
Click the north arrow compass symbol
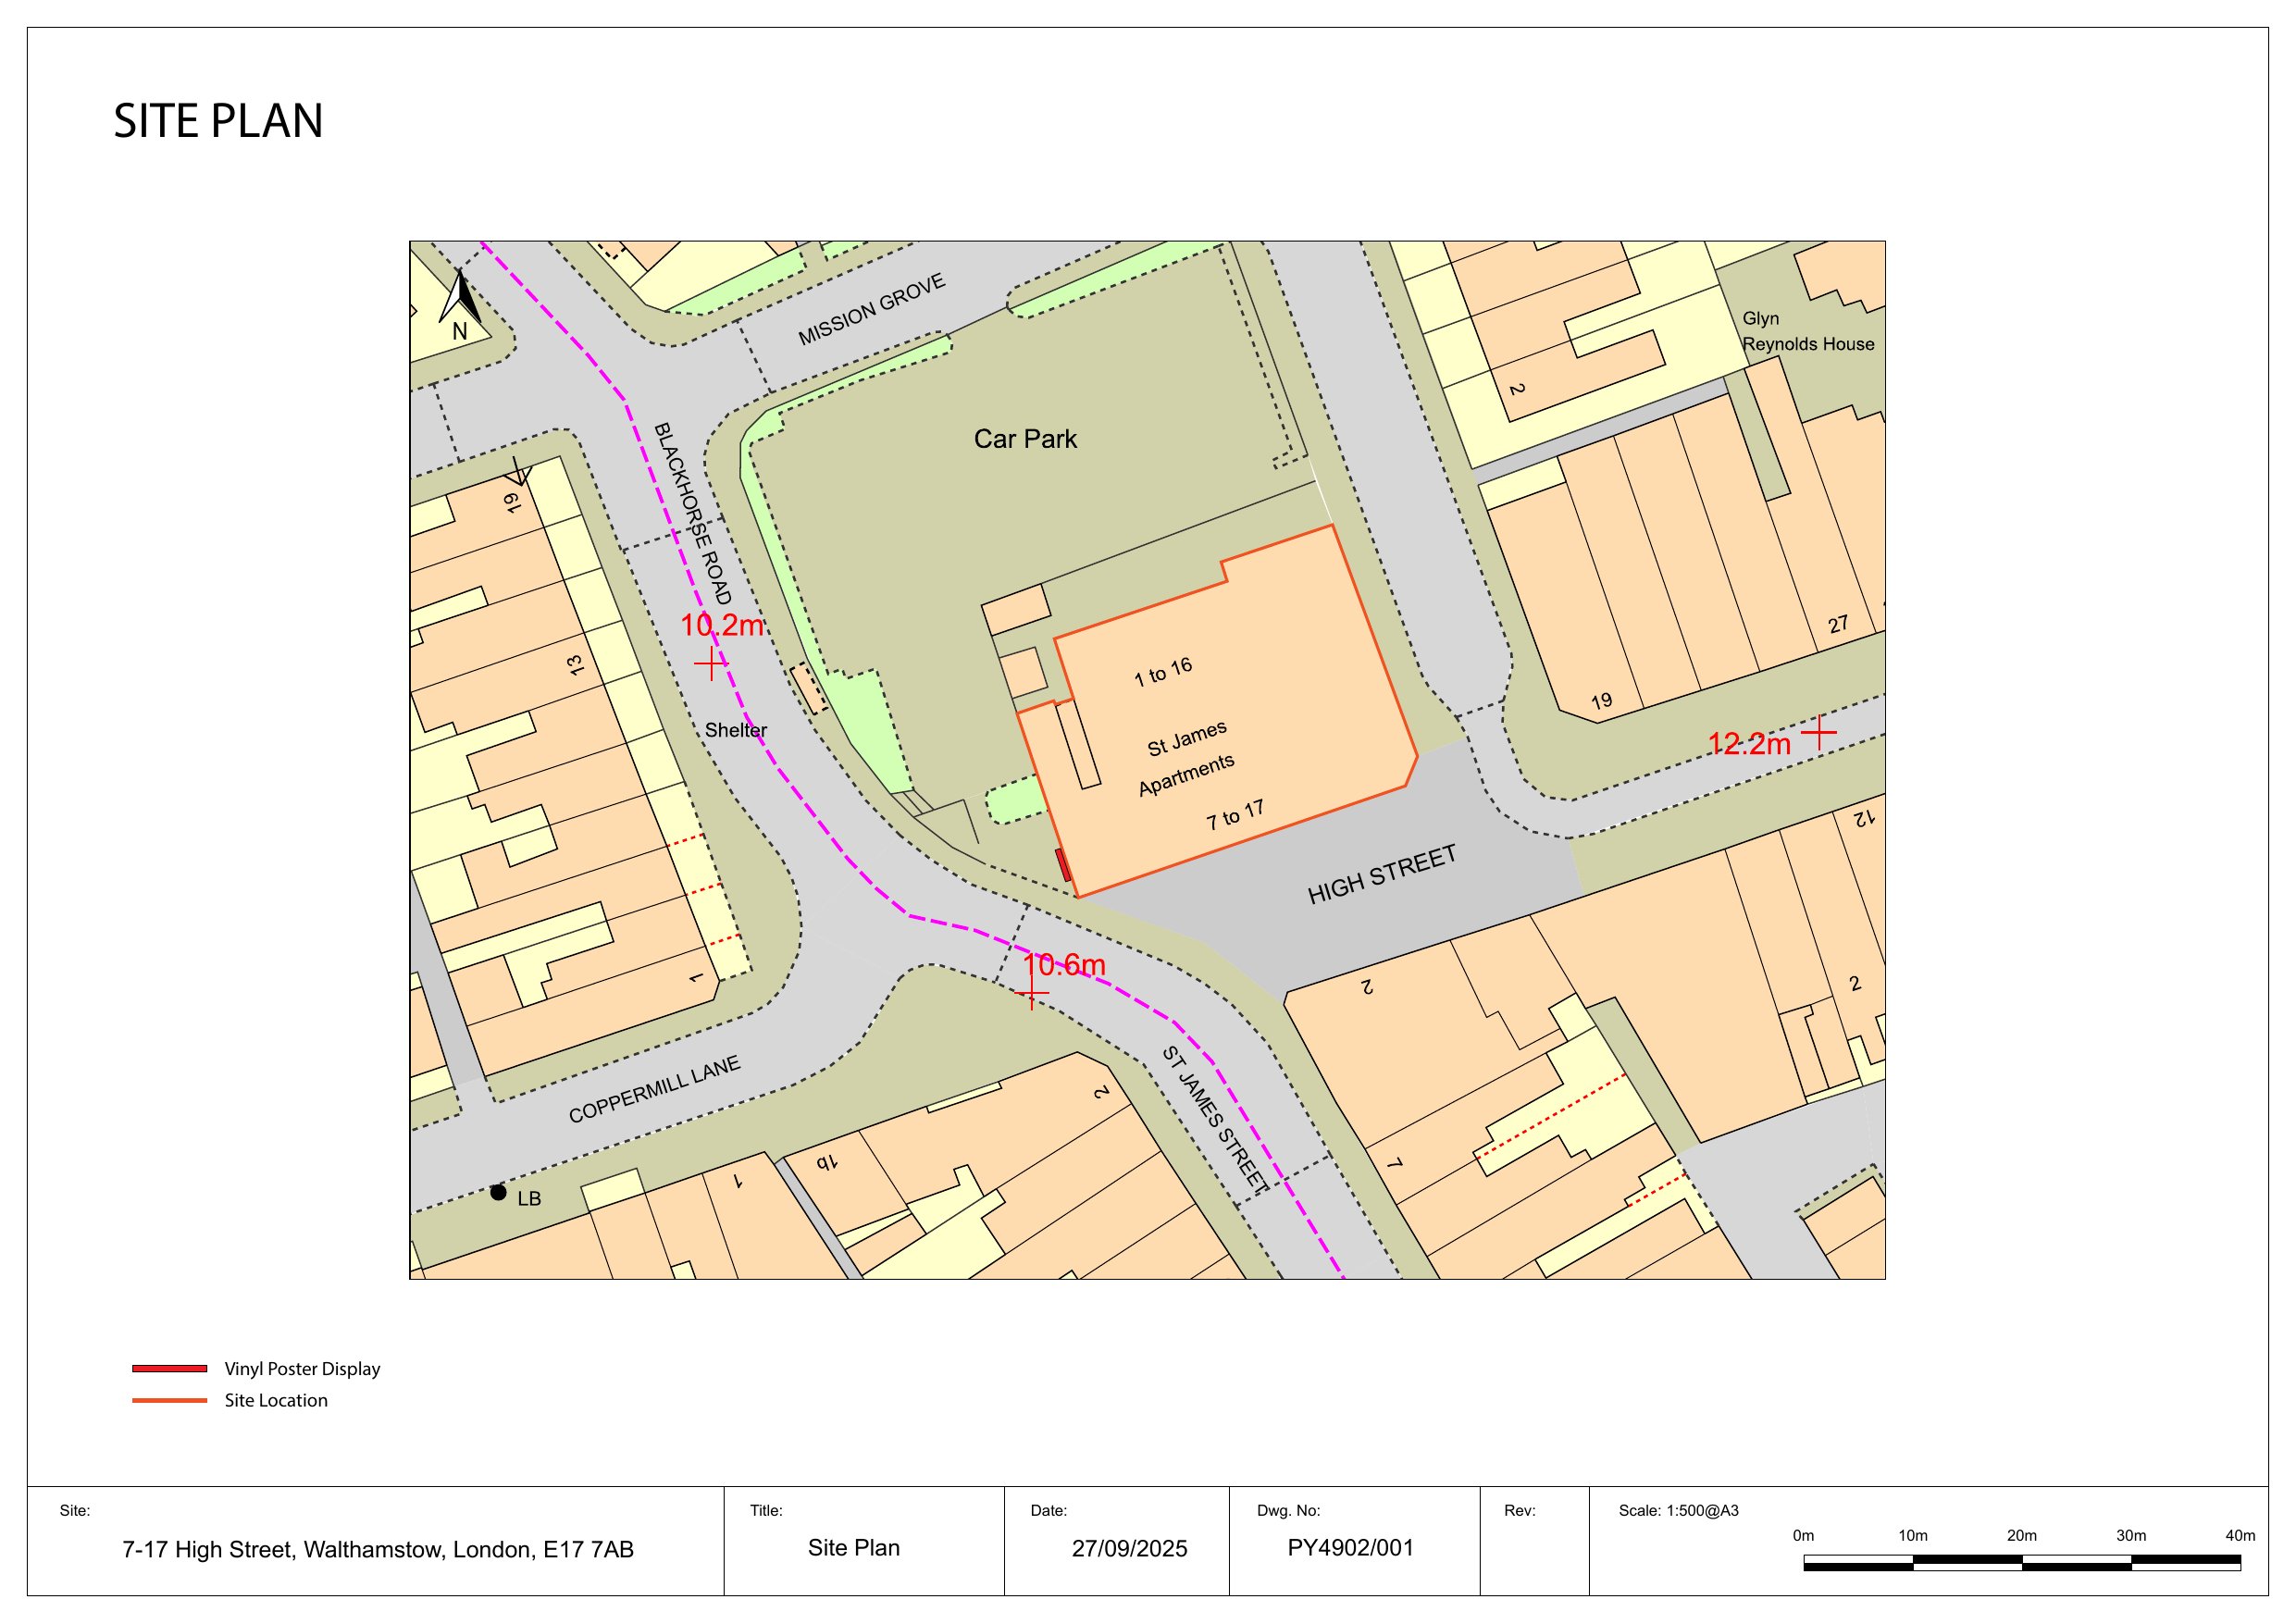click(460, 298)
